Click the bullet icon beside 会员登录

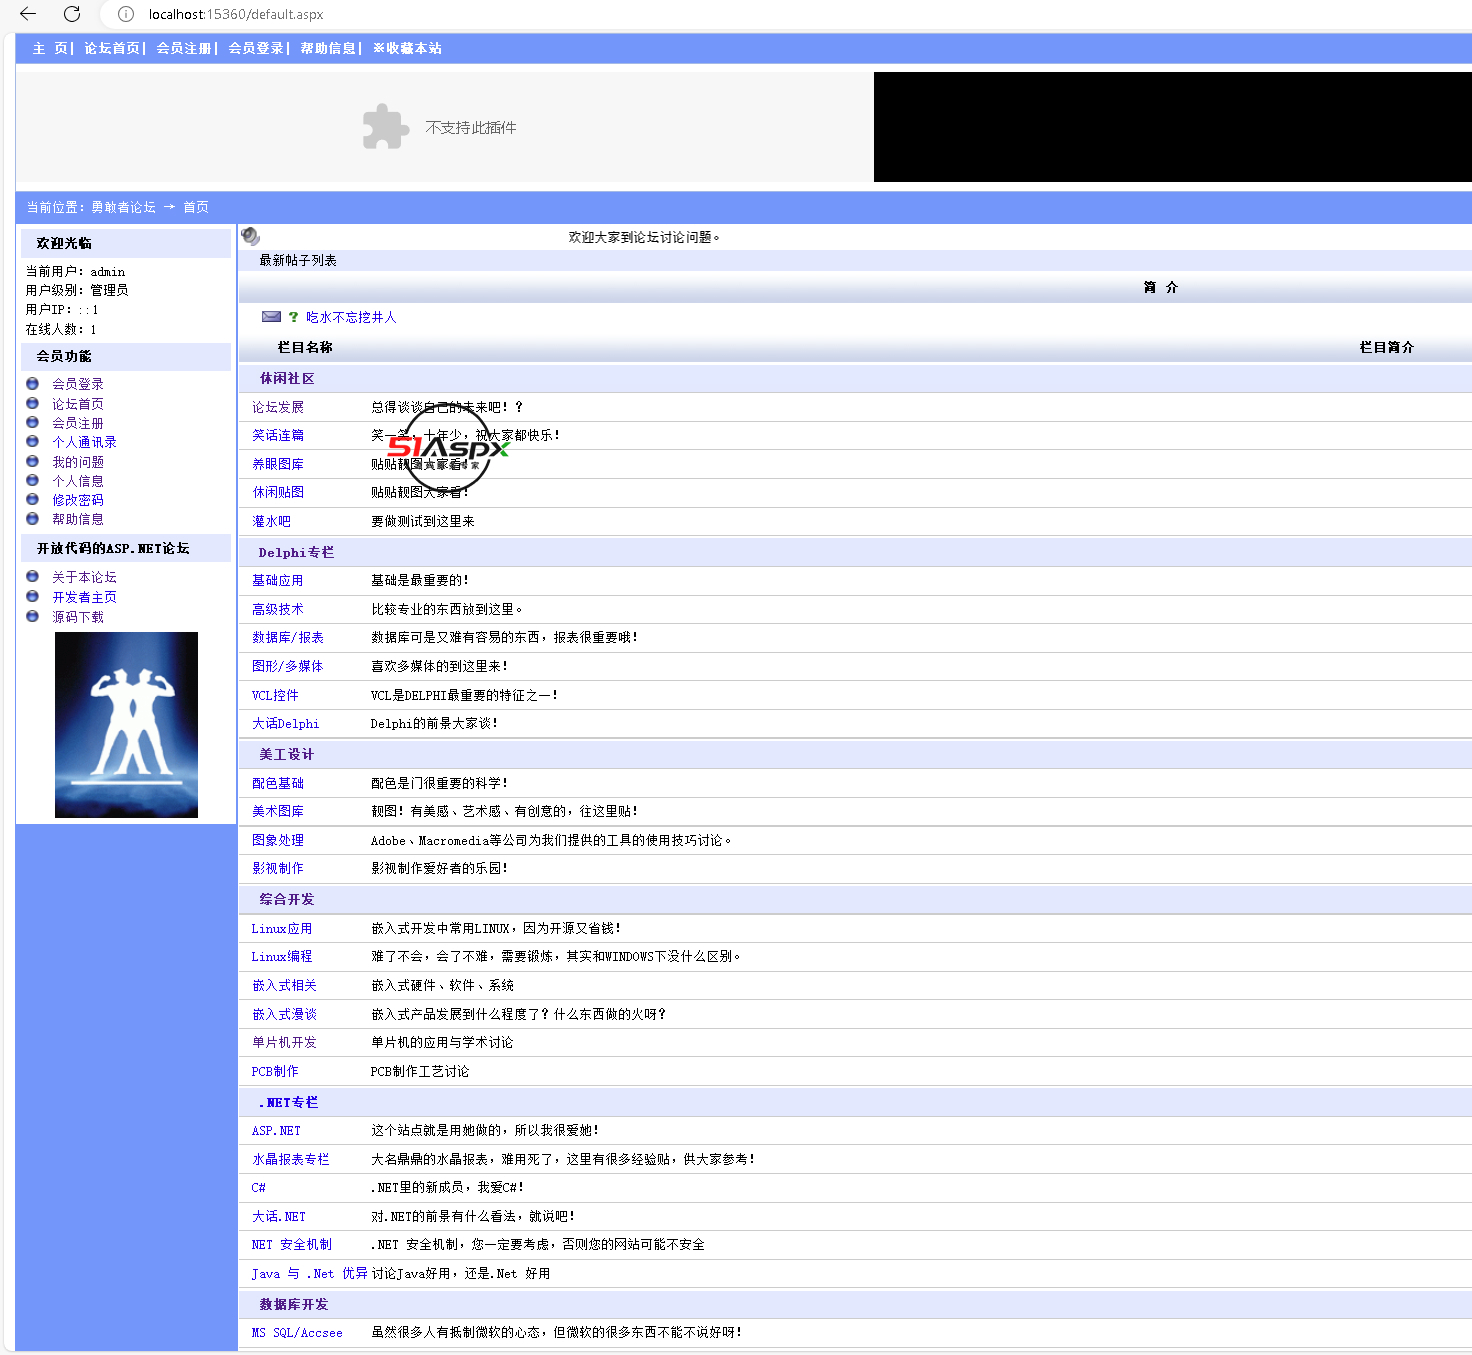32,384
